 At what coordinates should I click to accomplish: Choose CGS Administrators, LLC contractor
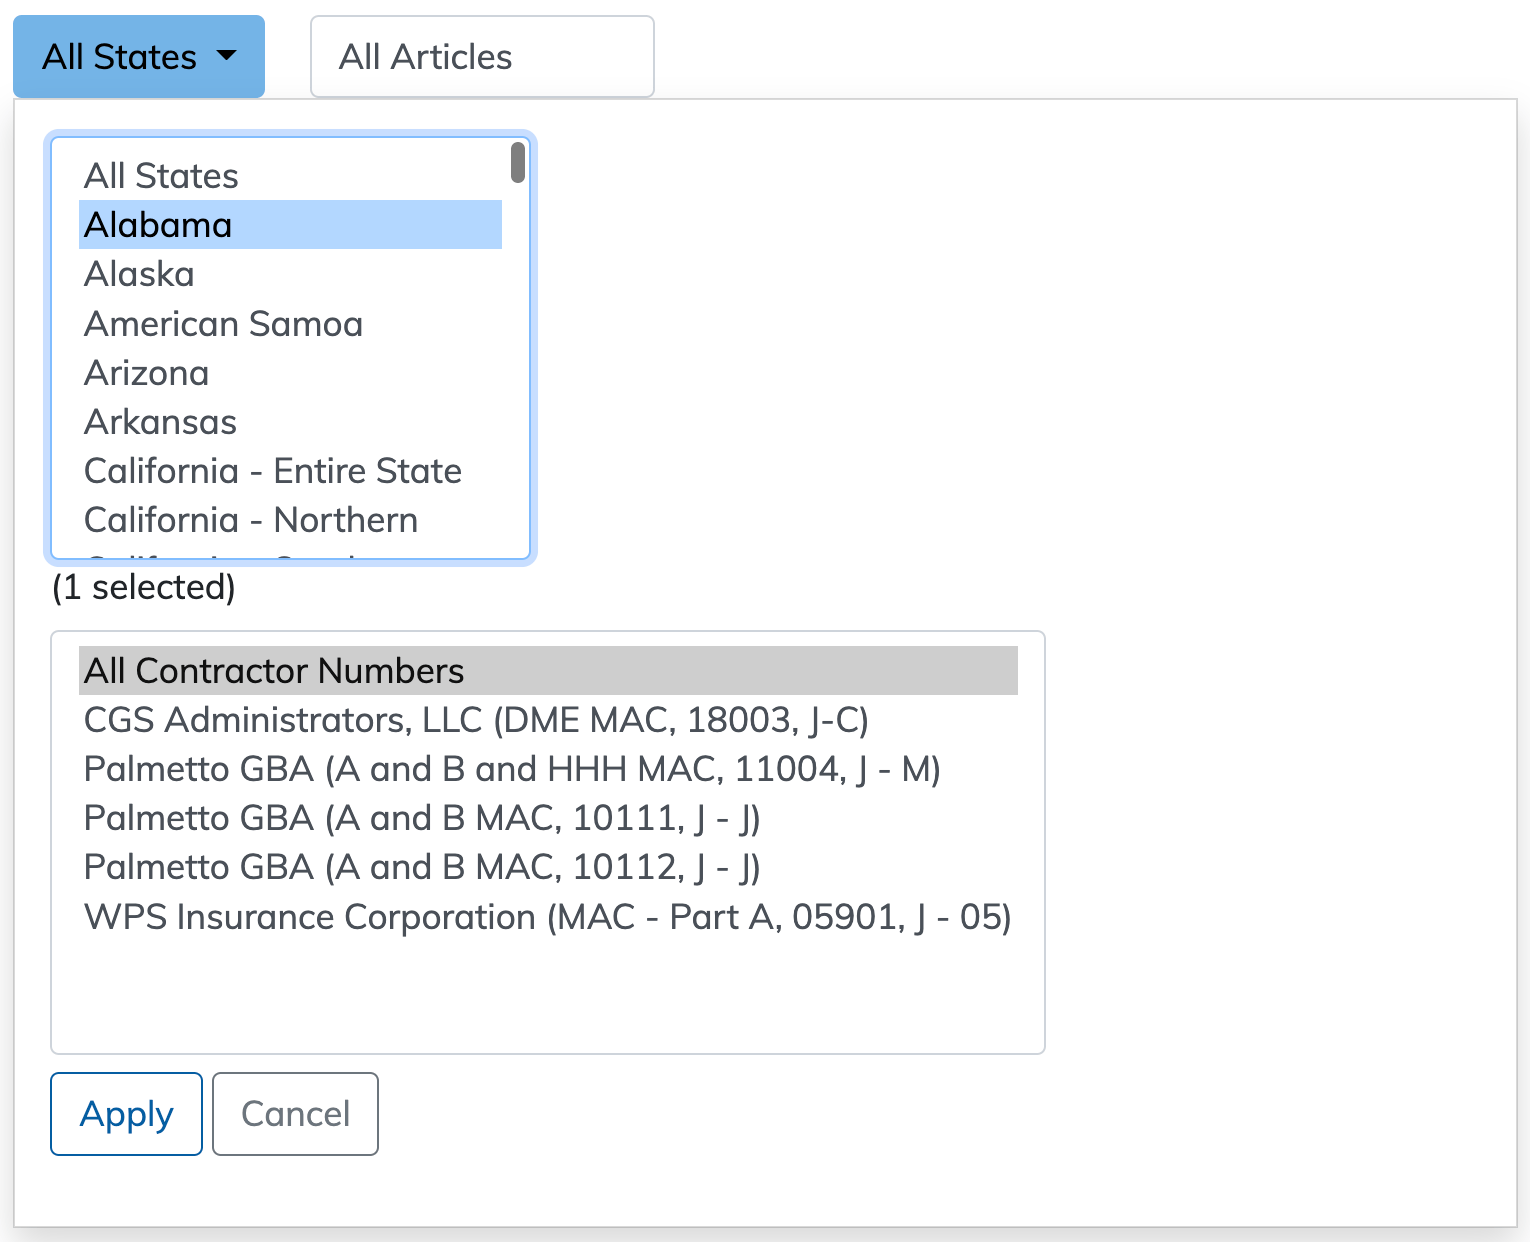(476, 720)
